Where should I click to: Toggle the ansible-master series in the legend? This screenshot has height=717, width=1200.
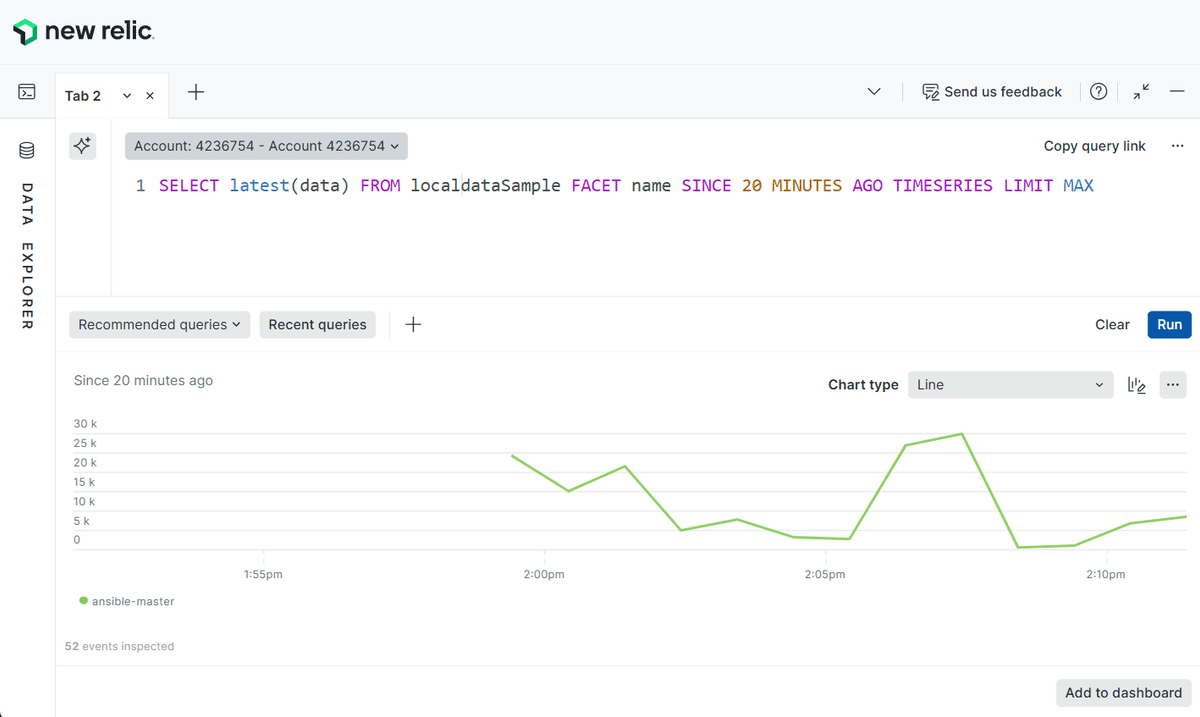click(x=128, y=600)
